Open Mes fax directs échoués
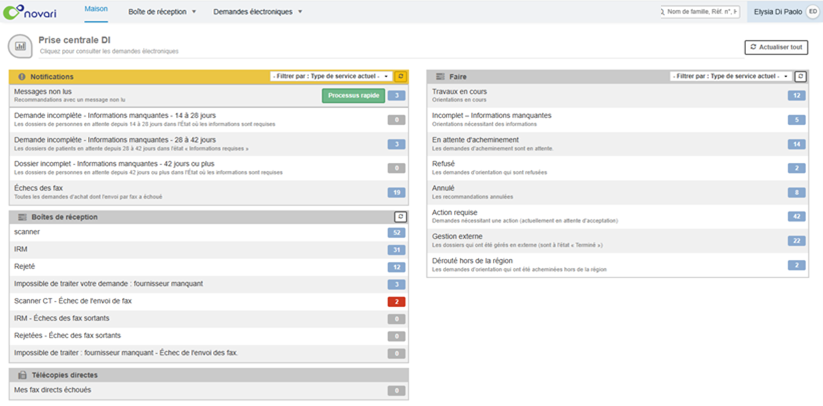Image resolution: width=823 pixels, height=406 pixels. 208,391
